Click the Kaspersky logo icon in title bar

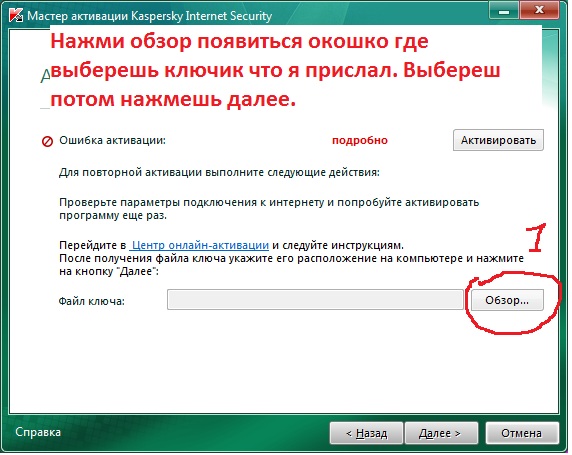tap(16, 16)
